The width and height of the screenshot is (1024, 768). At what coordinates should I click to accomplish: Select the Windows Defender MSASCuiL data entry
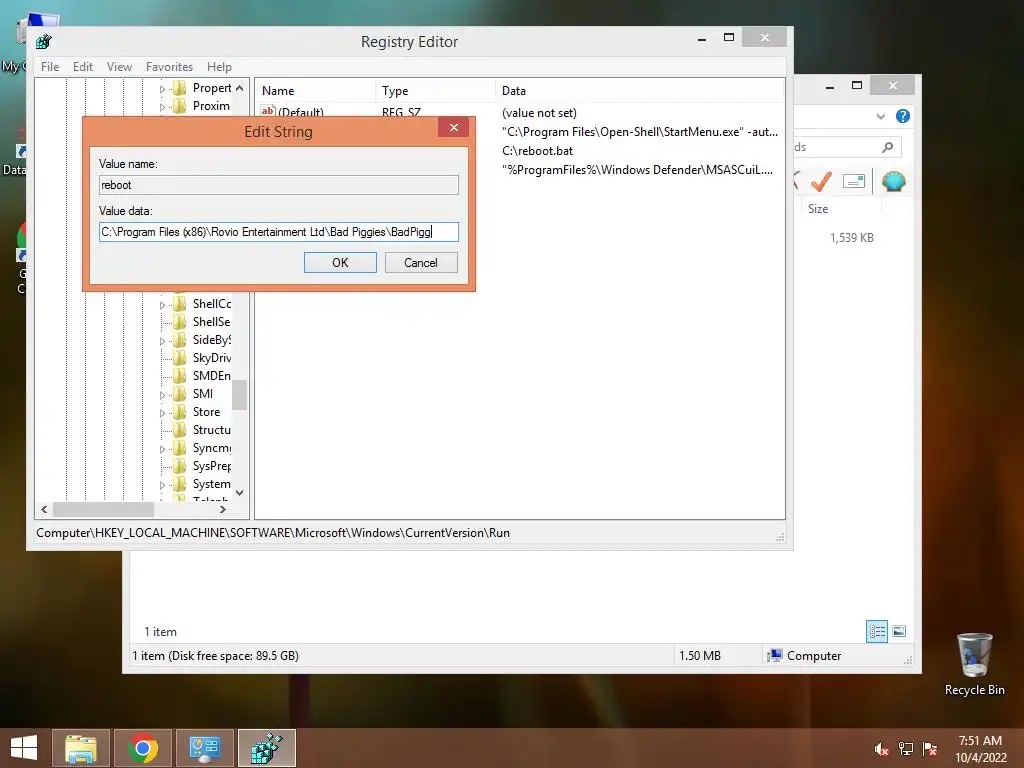[637, 170]
